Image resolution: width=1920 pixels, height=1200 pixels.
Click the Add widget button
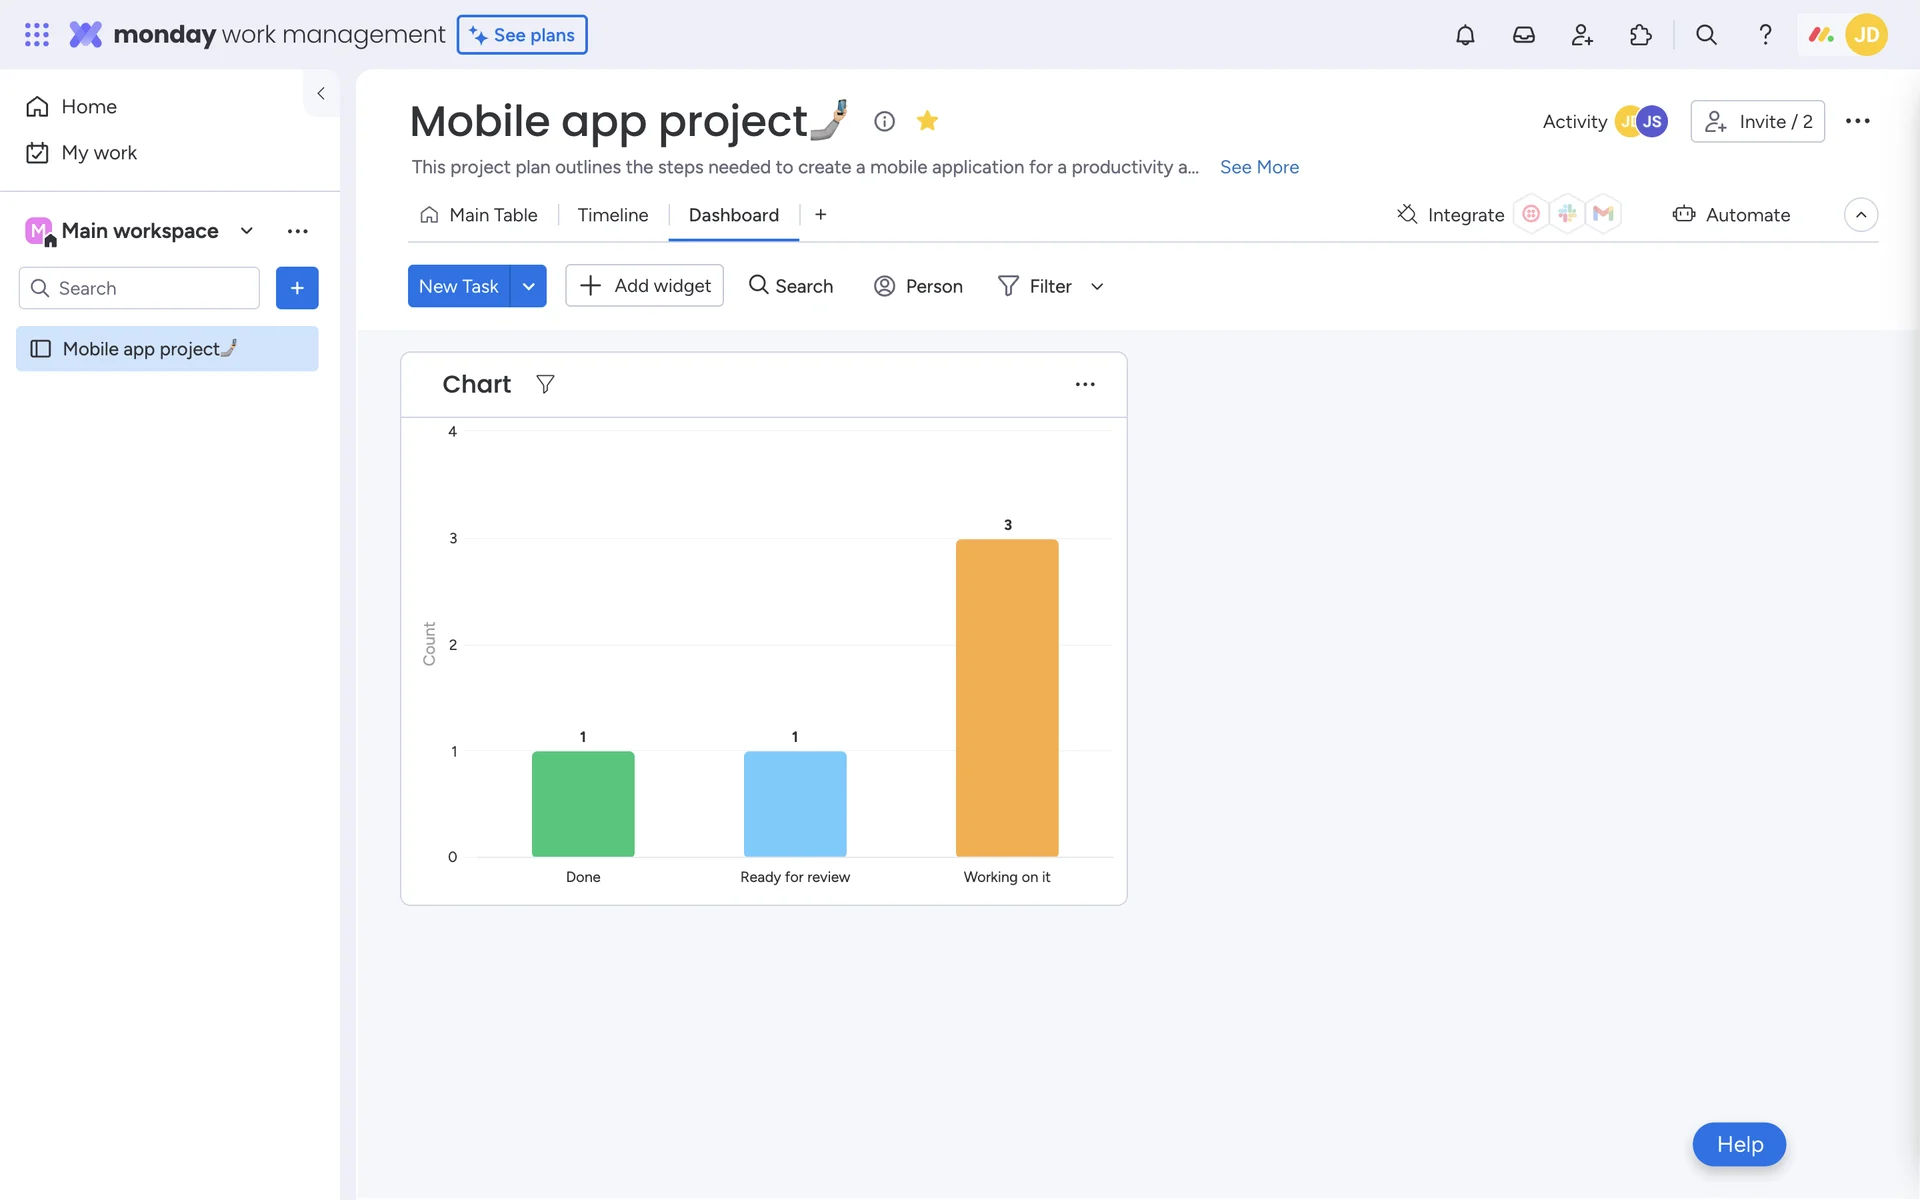tap(644, 286)
